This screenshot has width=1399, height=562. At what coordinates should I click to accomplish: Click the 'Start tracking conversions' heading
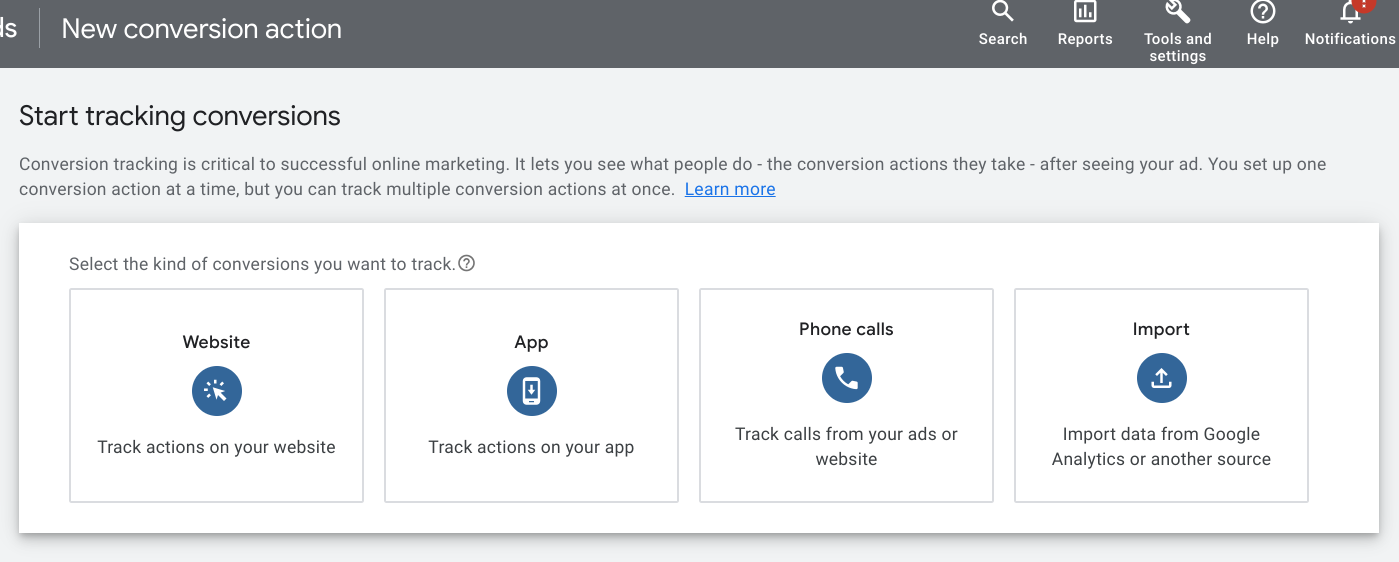[x=180, y=116]
